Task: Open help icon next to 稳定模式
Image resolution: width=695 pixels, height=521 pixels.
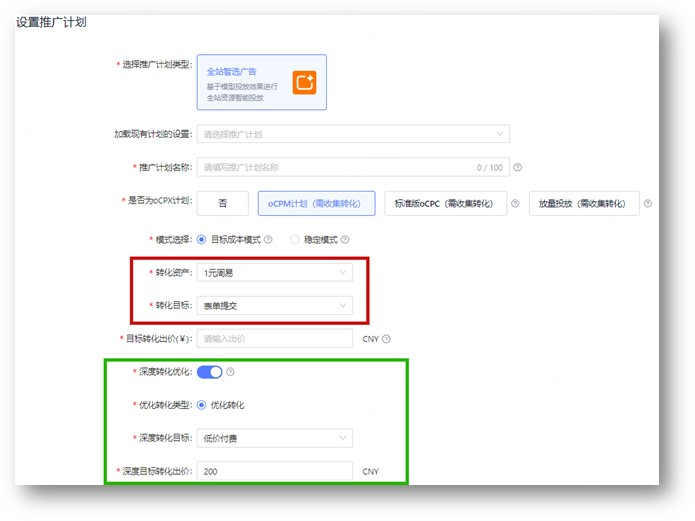Action: [x=345, y=239]
